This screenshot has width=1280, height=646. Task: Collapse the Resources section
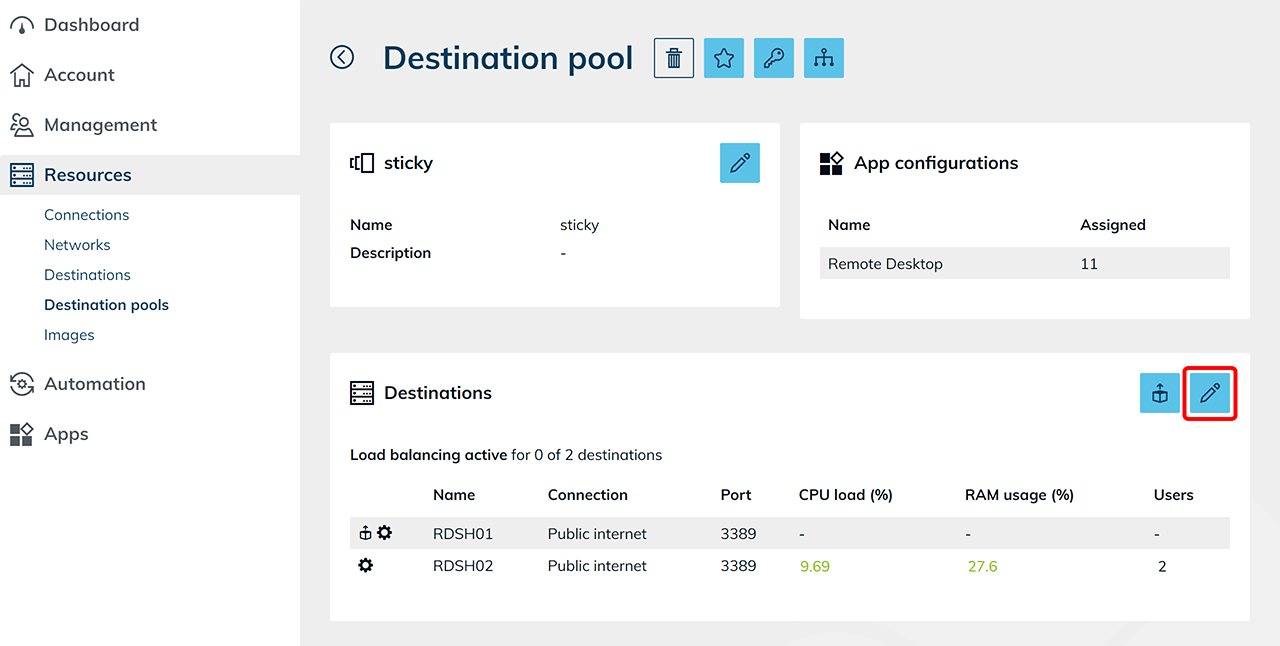[x=87, y=175]
